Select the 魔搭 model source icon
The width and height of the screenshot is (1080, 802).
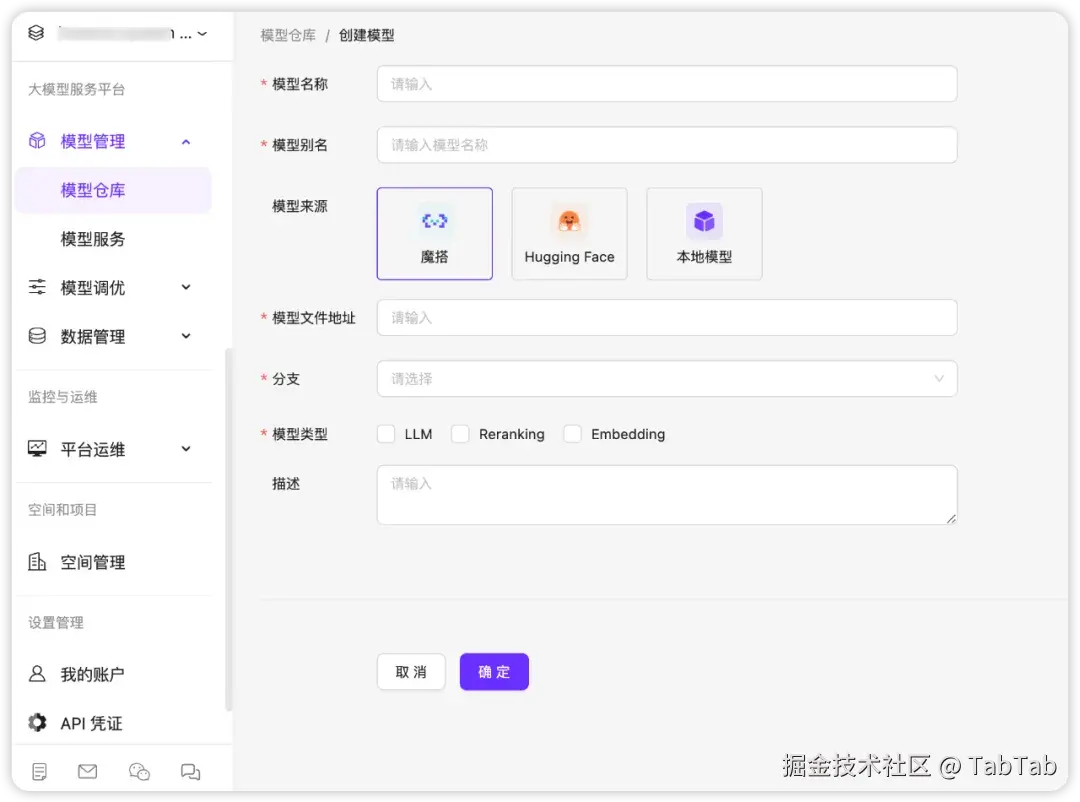tap(434, 233)
